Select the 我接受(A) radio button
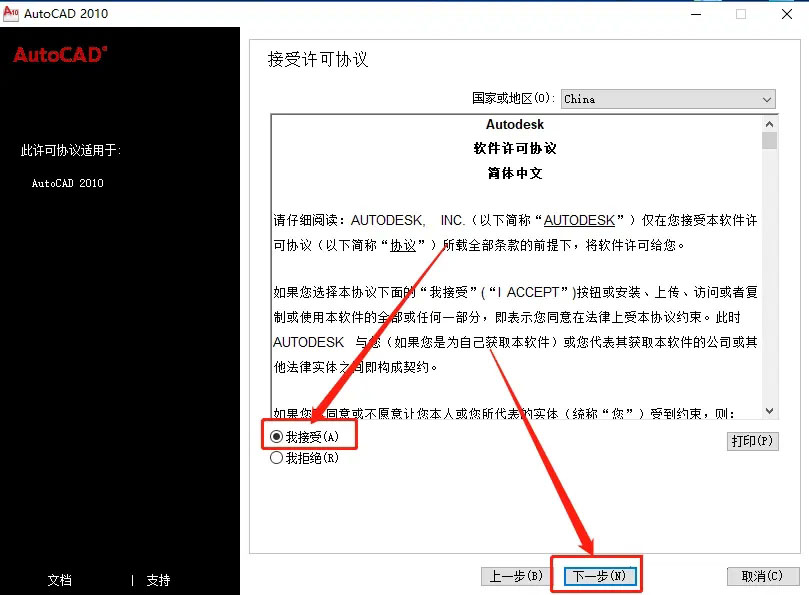 (x=276, y=434)
